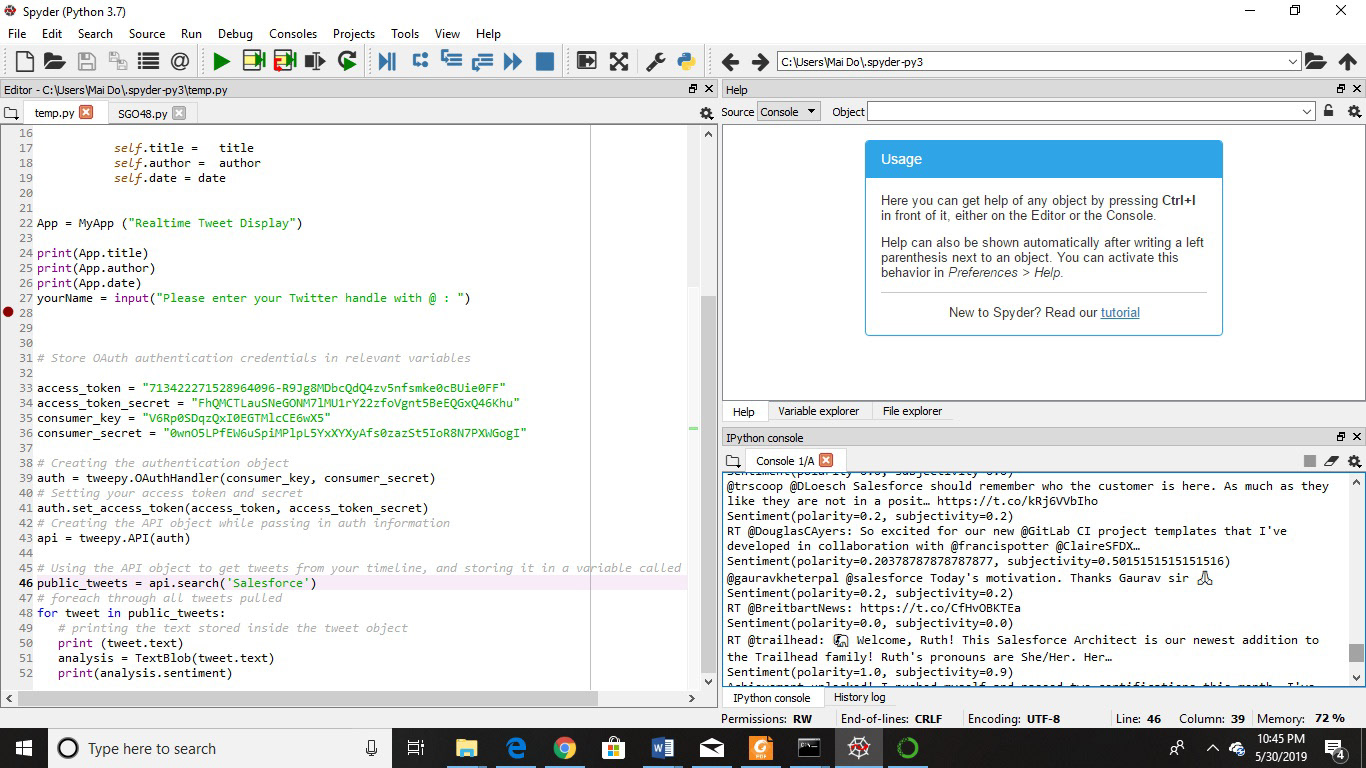This screenshot has width=1366, height=768.
Task: Expand working directory path dropdown
Action: 1293,62
